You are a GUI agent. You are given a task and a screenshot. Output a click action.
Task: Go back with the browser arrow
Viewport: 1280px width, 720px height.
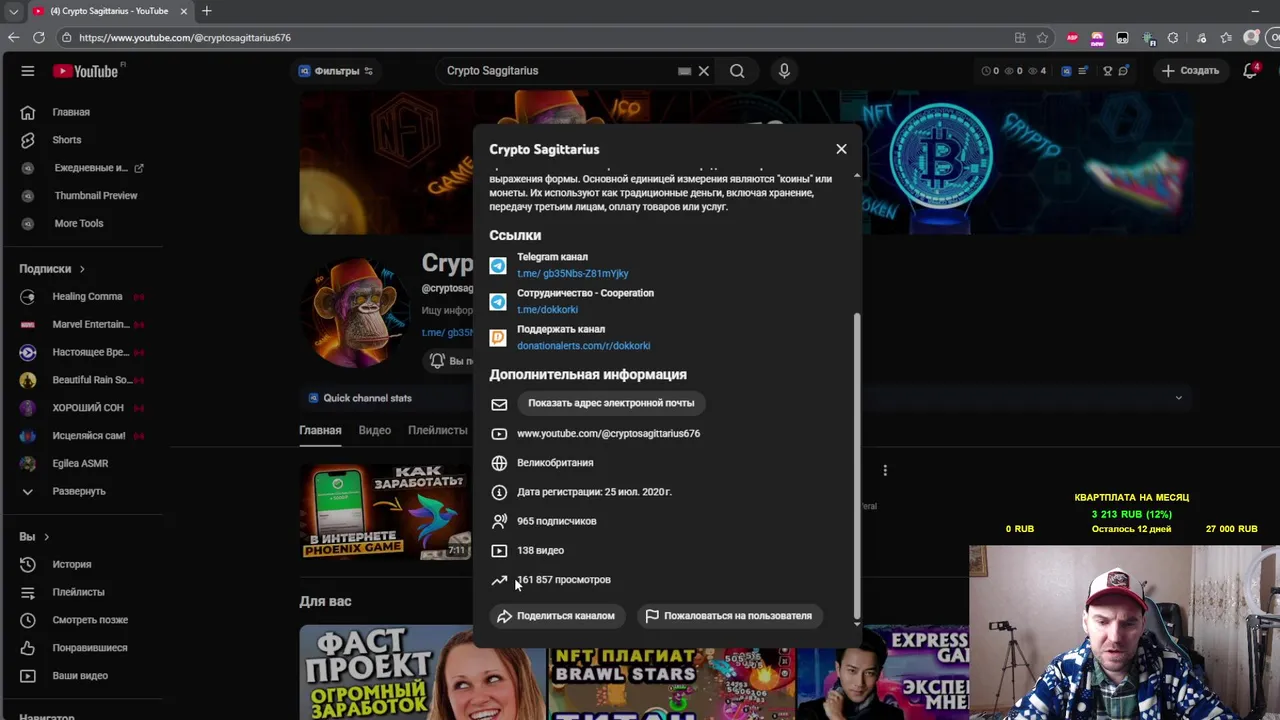point(13,38)
